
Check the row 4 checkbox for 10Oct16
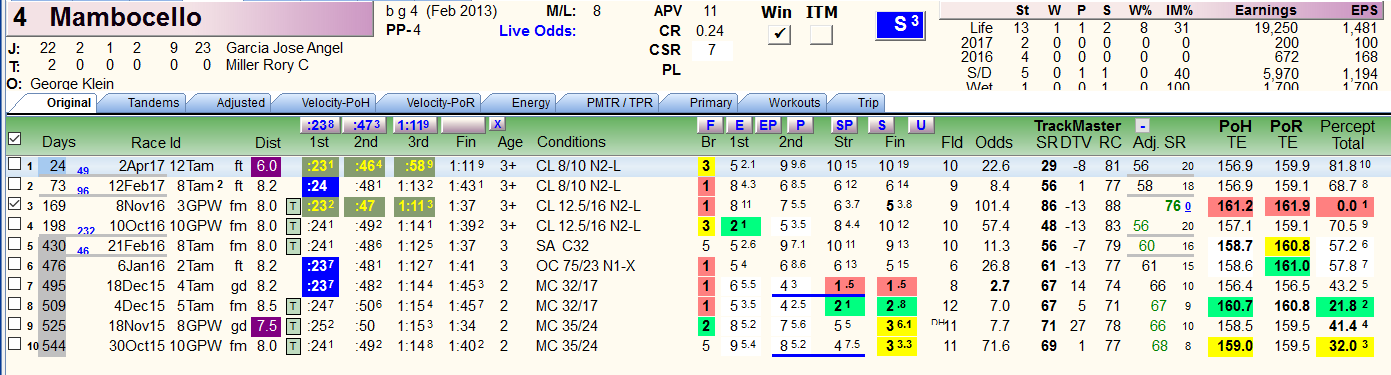tap(14, 225)
